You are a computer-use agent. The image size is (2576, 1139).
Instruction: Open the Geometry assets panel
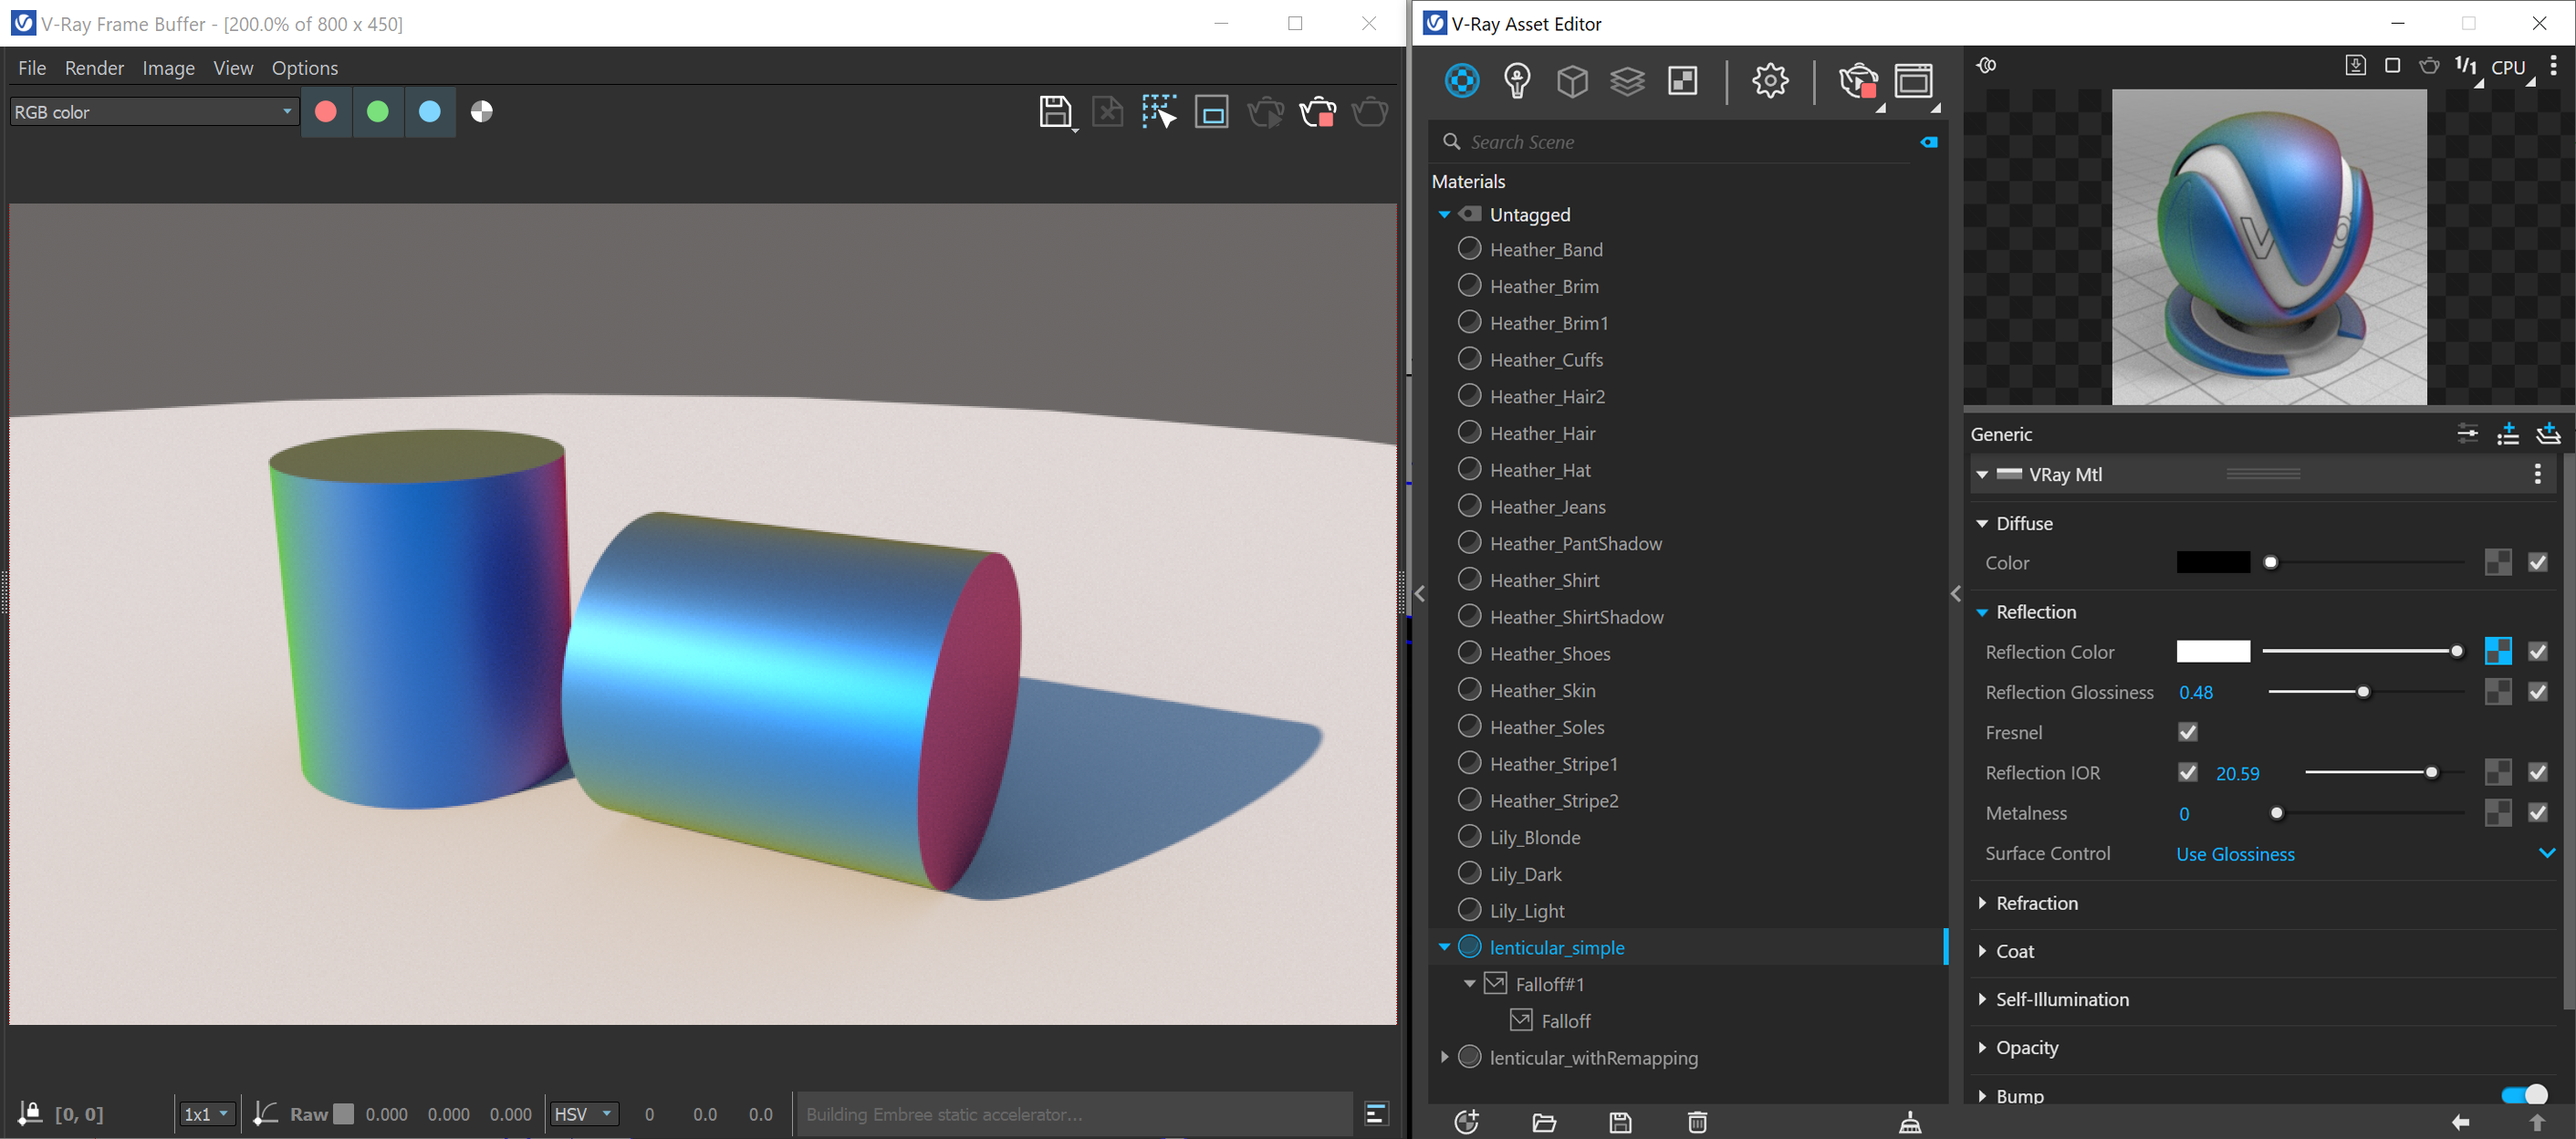click(x=1572, y=81)
